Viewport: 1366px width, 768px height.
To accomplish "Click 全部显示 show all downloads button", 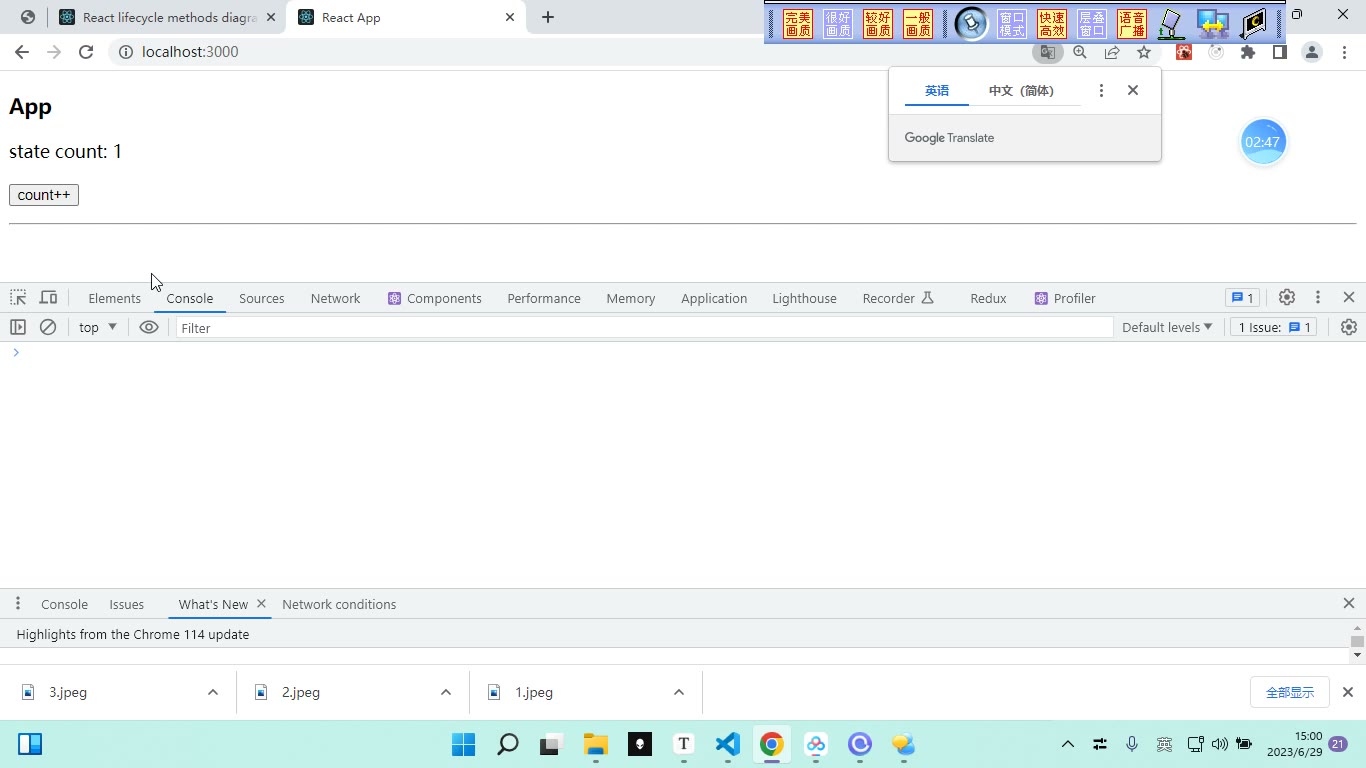I will tap(1290, 692).
